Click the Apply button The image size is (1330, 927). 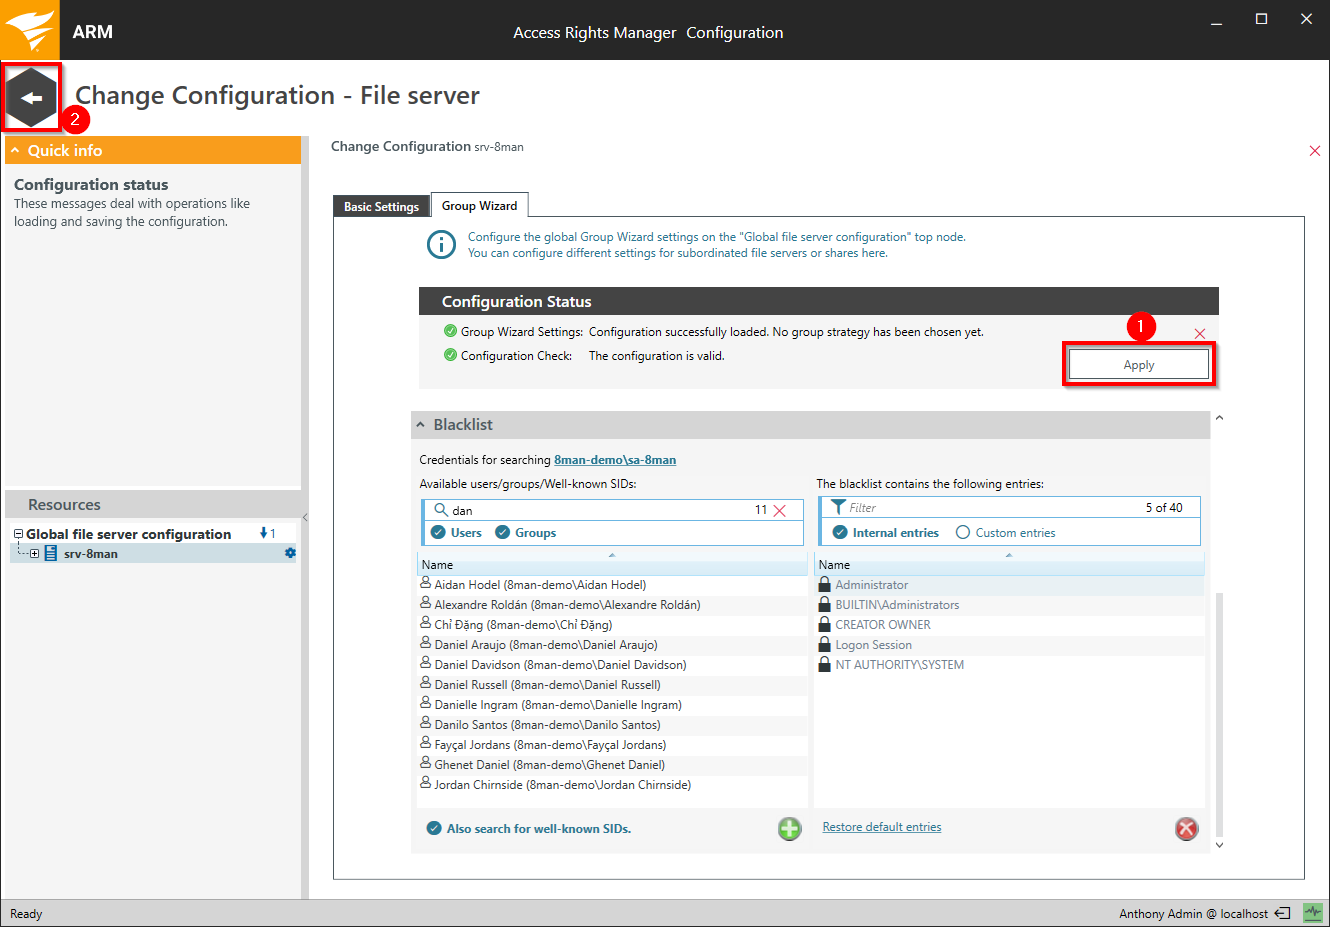[1138, 365]
